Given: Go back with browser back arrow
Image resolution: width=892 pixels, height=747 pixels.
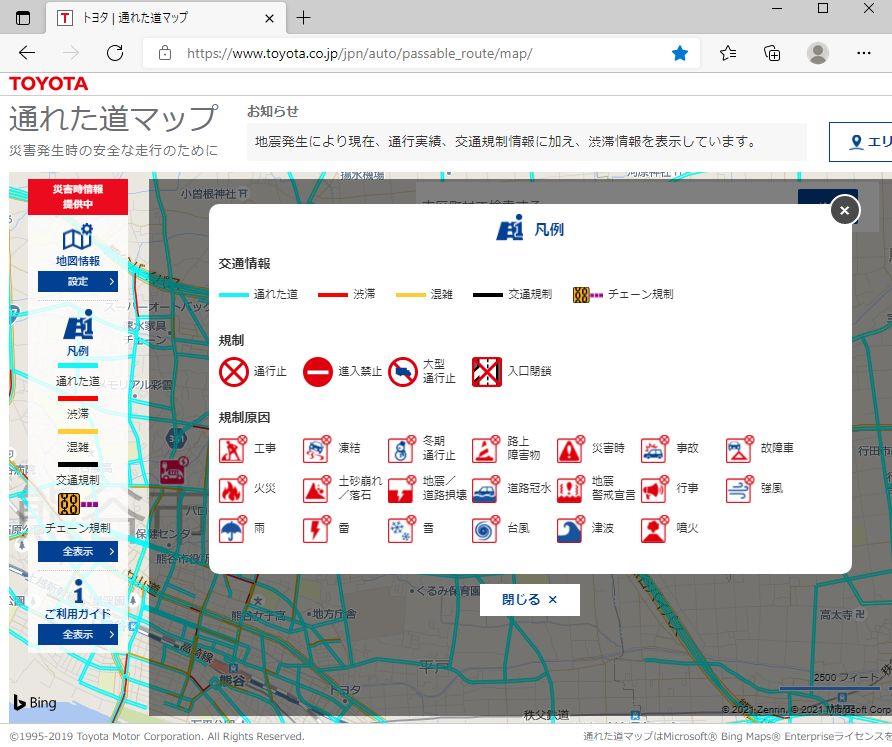Looking at the screenshot, I should click(27, 53).
